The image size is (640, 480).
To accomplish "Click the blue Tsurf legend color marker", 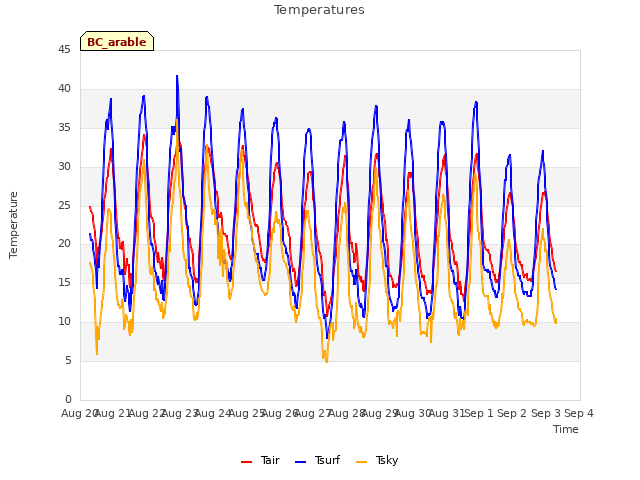I will (x=300, y=462).
